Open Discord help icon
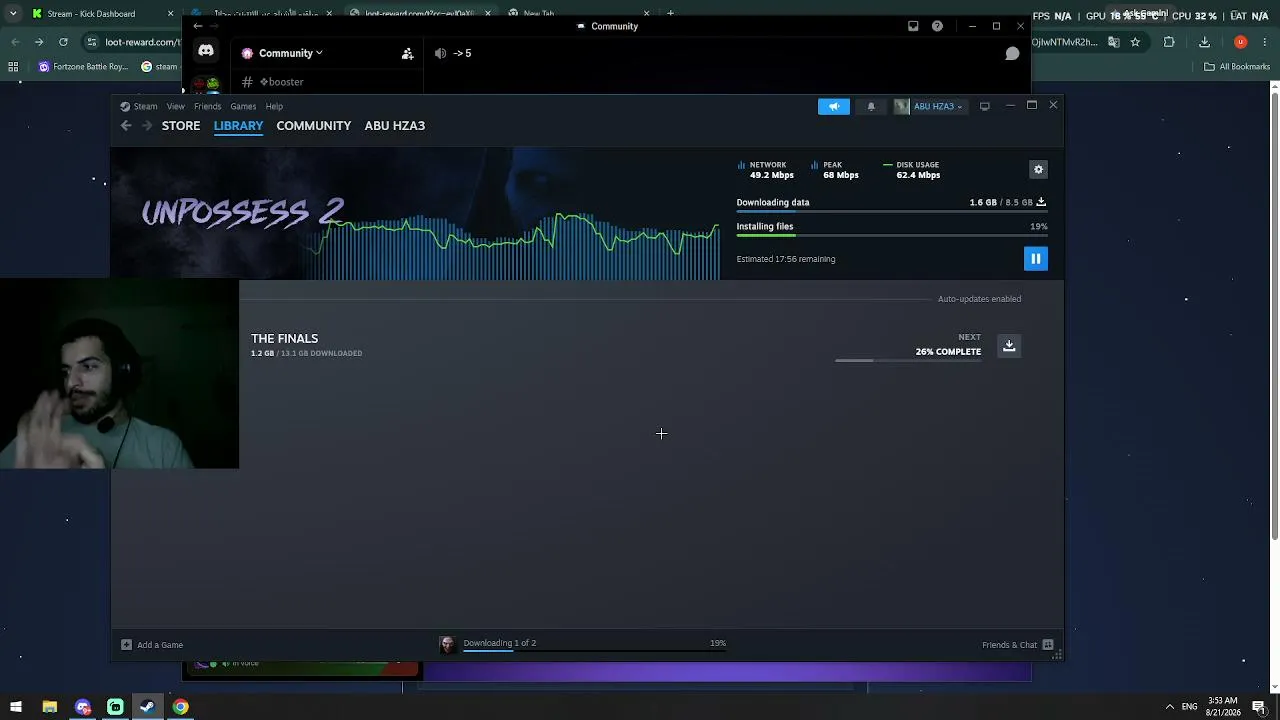1280x720 pixels. [x=937, y=26]
